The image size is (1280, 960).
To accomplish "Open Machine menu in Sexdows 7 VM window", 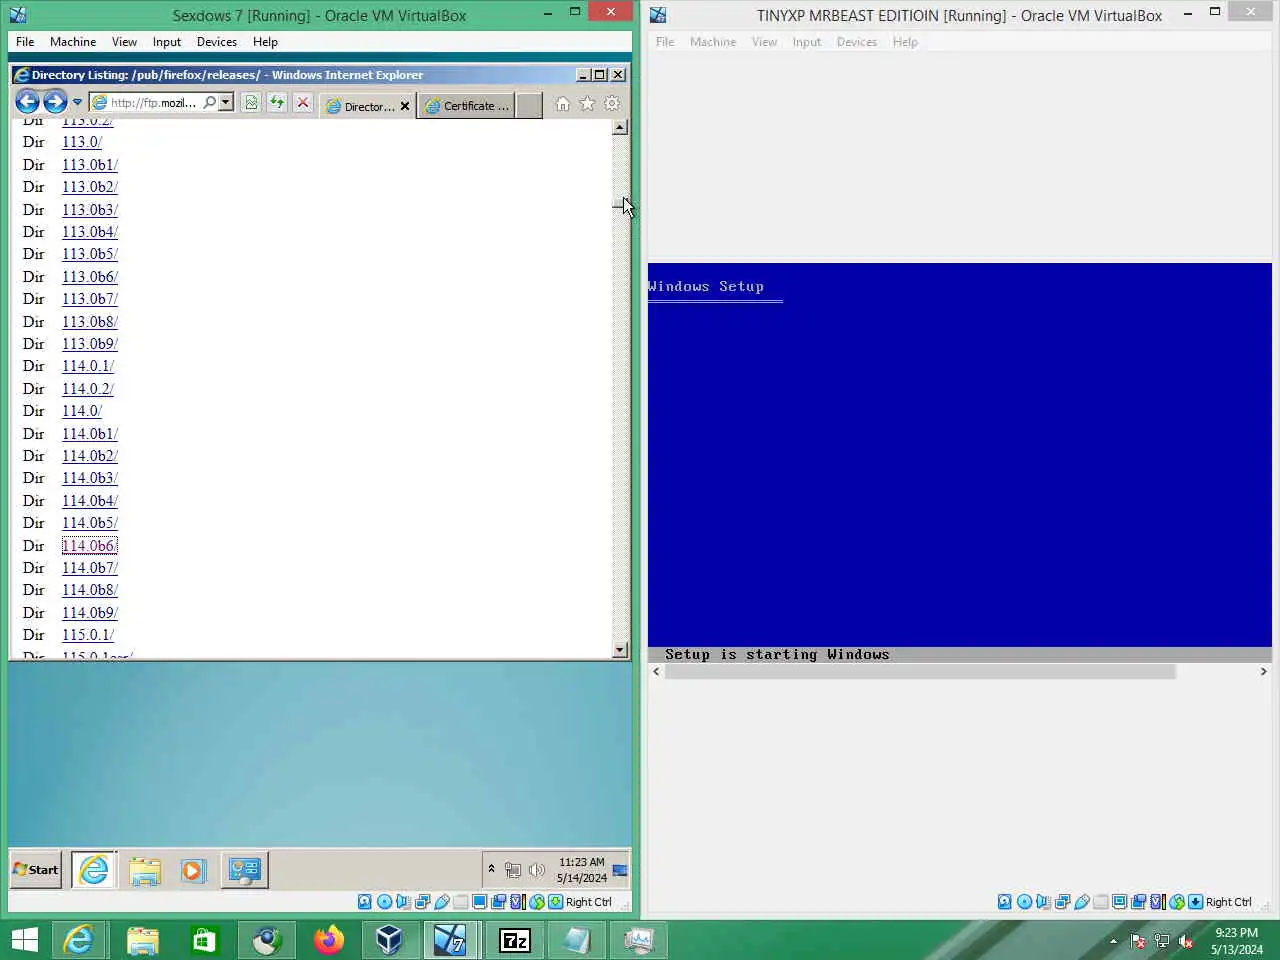I will pyautogui.click(x=73, y=42).
